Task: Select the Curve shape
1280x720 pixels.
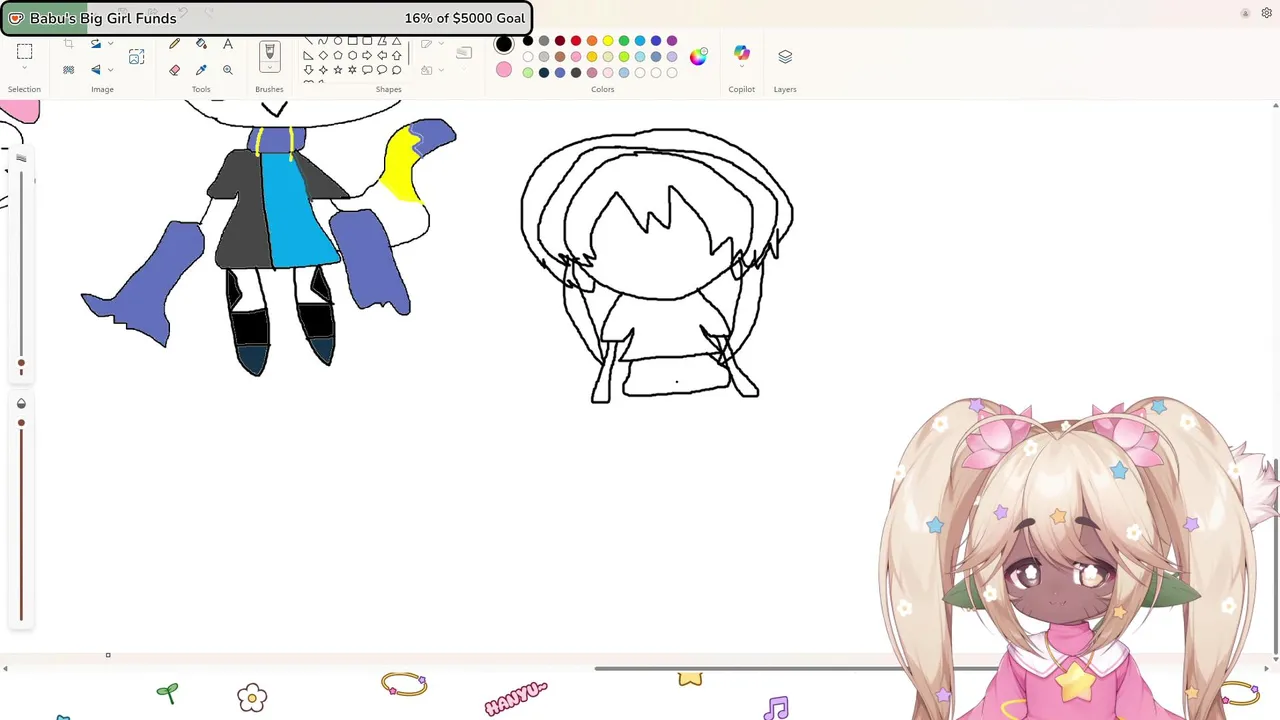Action: [323, 41]
